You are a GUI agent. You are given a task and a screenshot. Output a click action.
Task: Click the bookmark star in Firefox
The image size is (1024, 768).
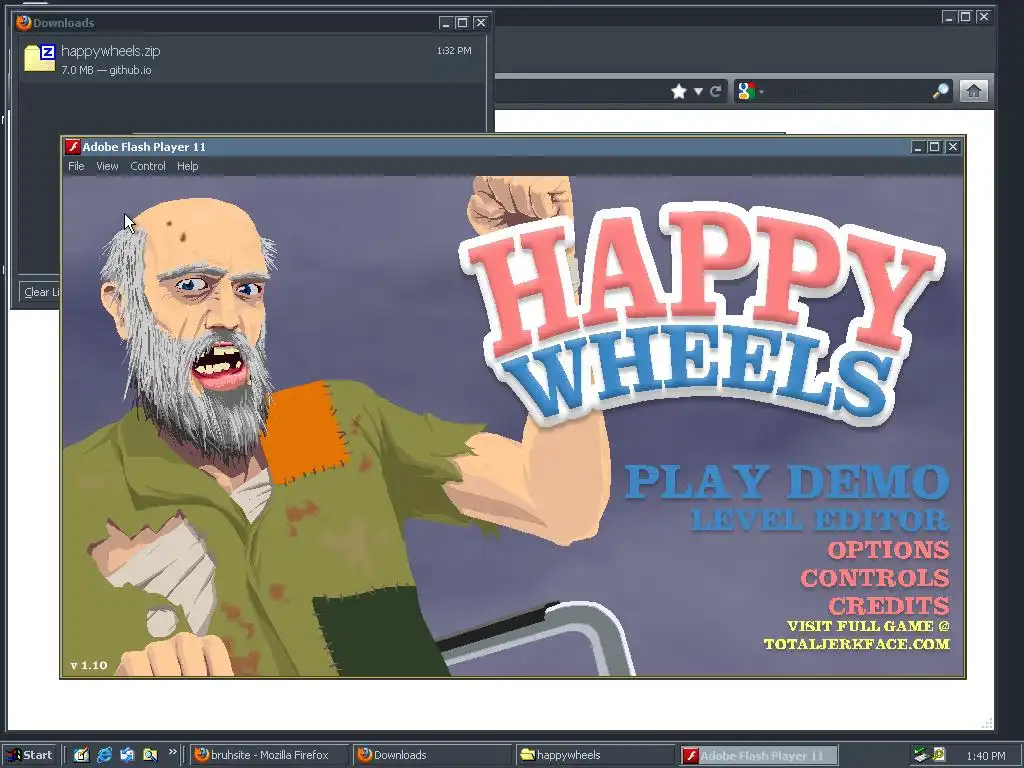coord(679,91)
